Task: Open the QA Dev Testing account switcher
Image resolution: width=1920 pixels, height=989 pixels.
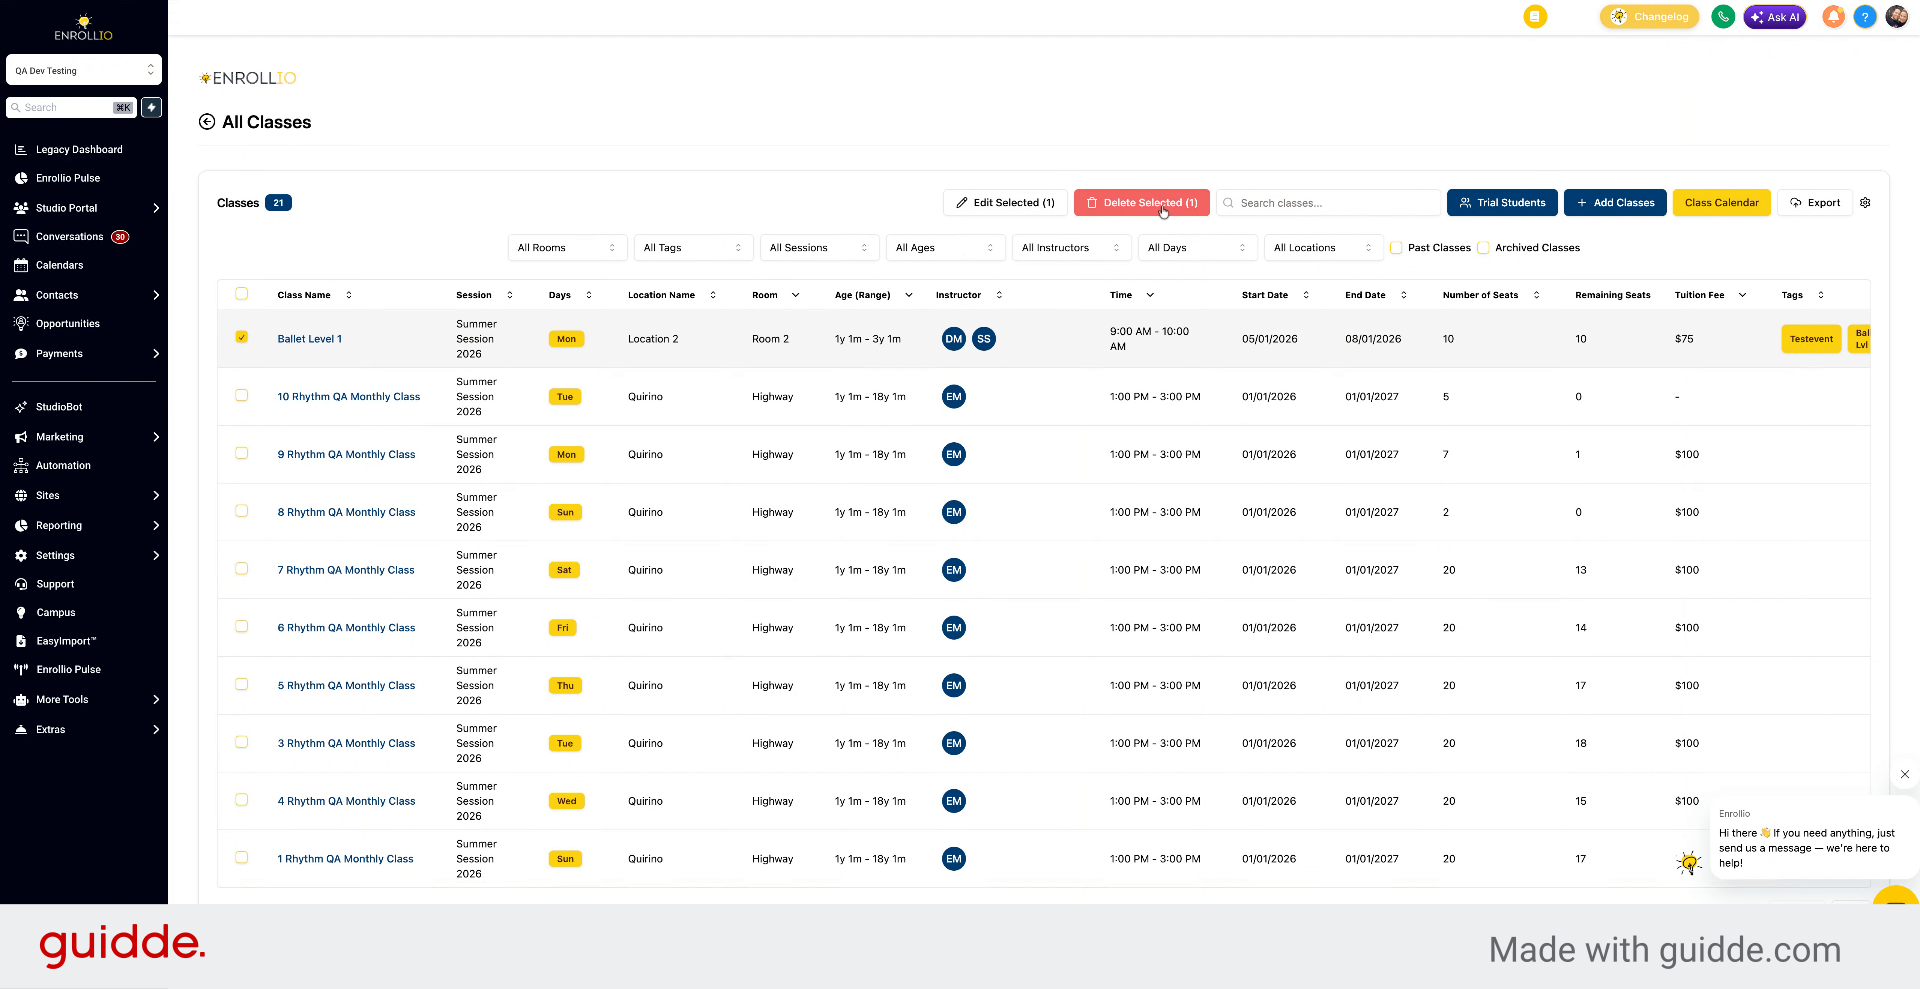Action: tap(84, 70)
